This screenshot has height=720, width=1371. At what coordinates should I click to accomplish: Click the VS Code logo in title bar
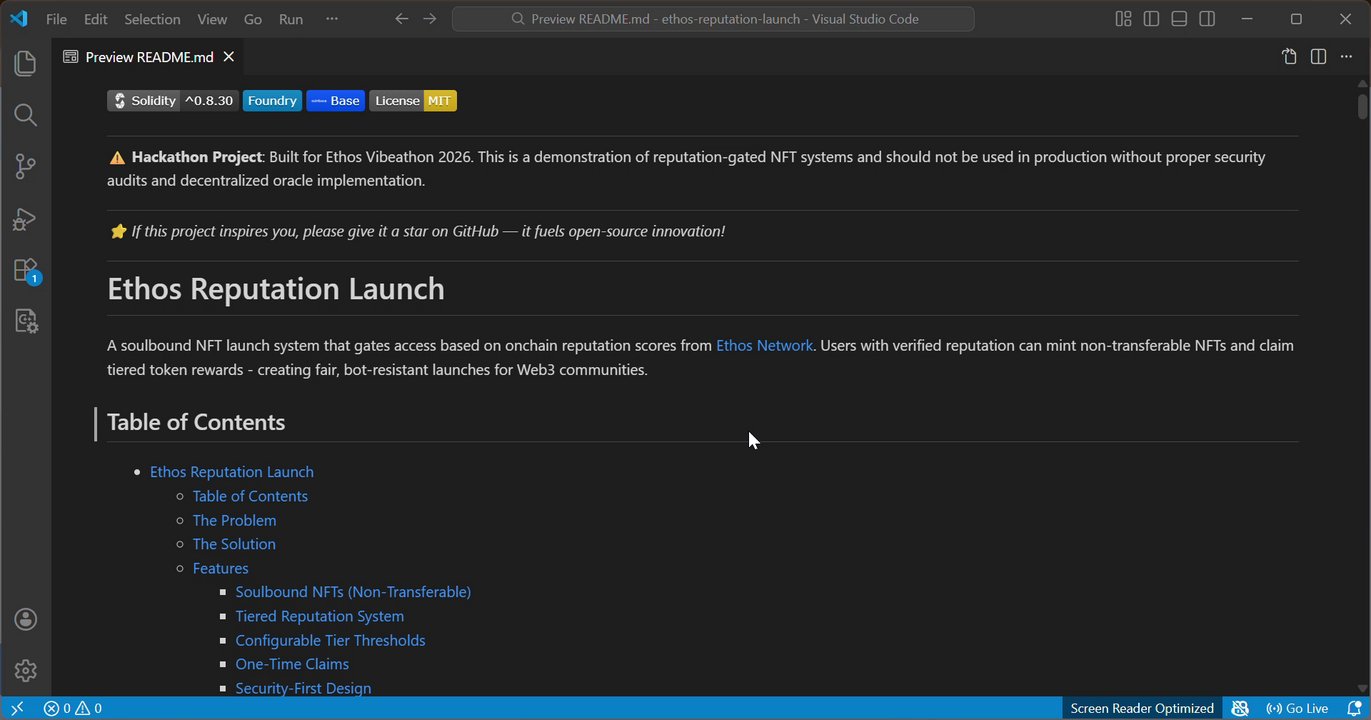[19, 19]
